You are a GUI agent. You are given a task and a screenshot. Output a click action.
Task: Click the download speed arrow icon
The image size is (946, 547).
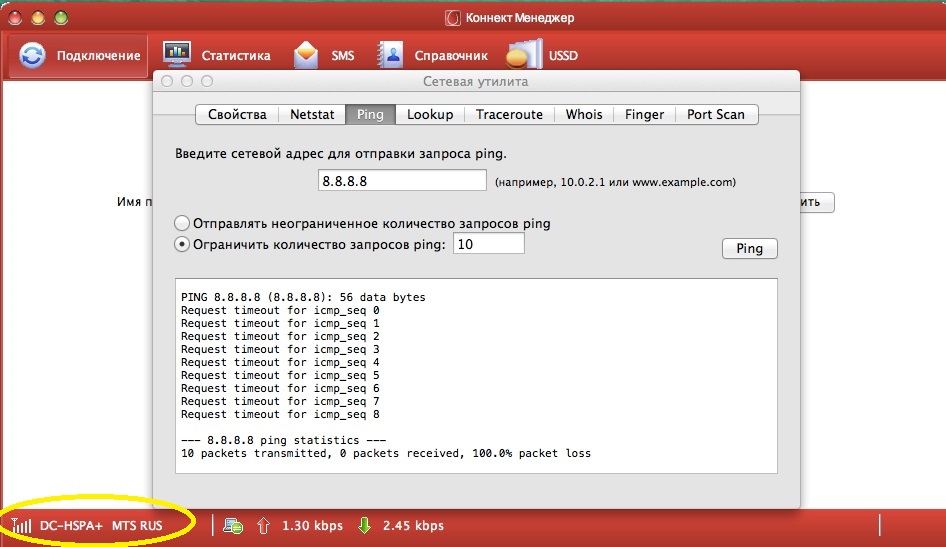(364, 525)
